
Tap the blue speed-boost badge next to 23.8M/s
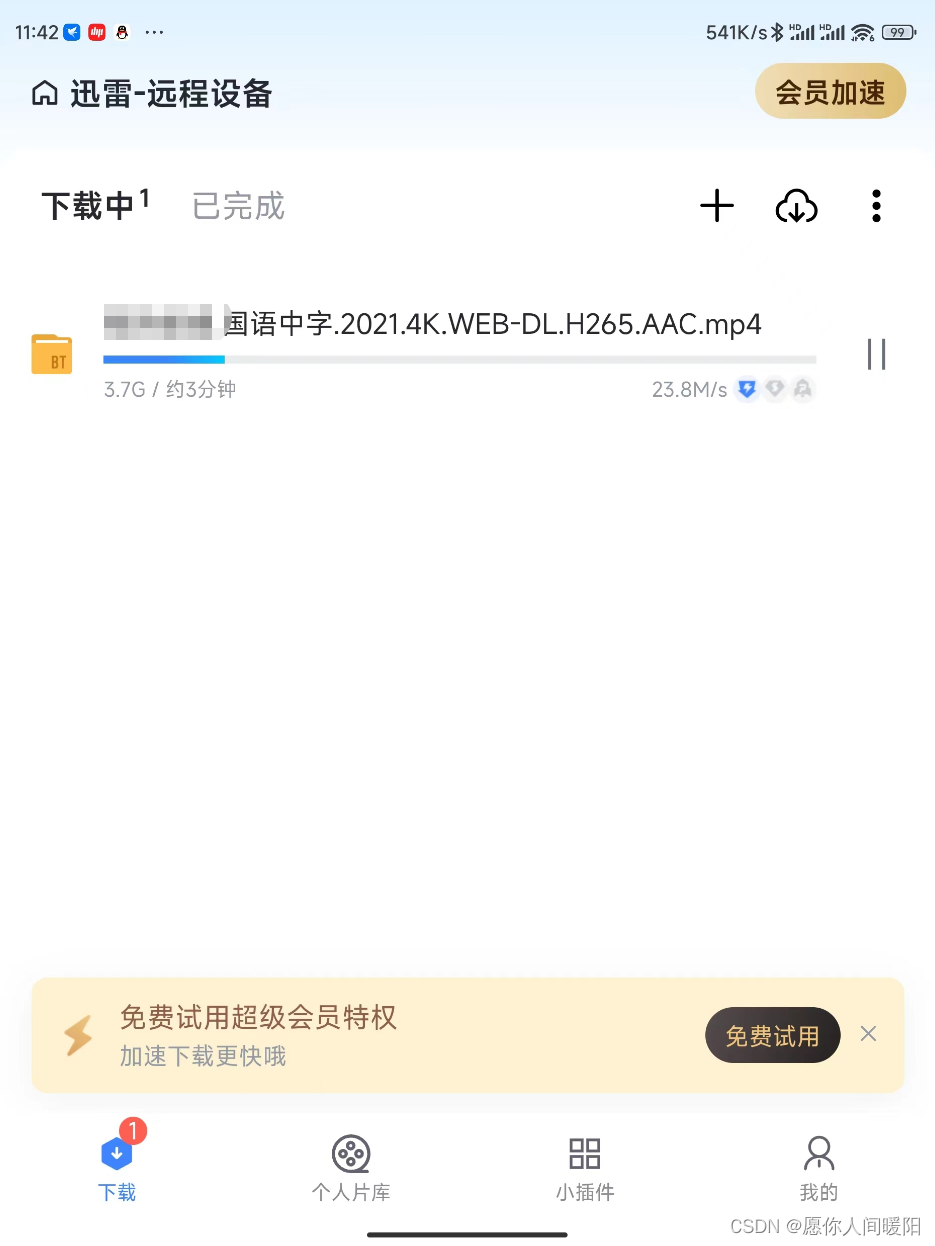tap(746, 390)
